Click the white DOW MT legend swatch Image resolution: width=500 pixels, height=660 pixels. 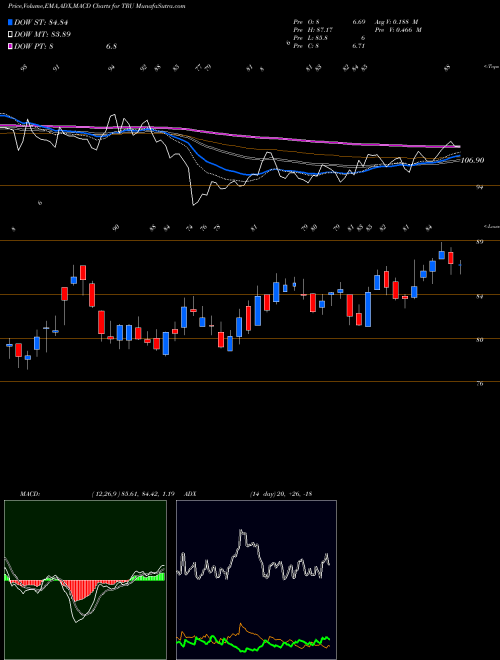point(11,34)
